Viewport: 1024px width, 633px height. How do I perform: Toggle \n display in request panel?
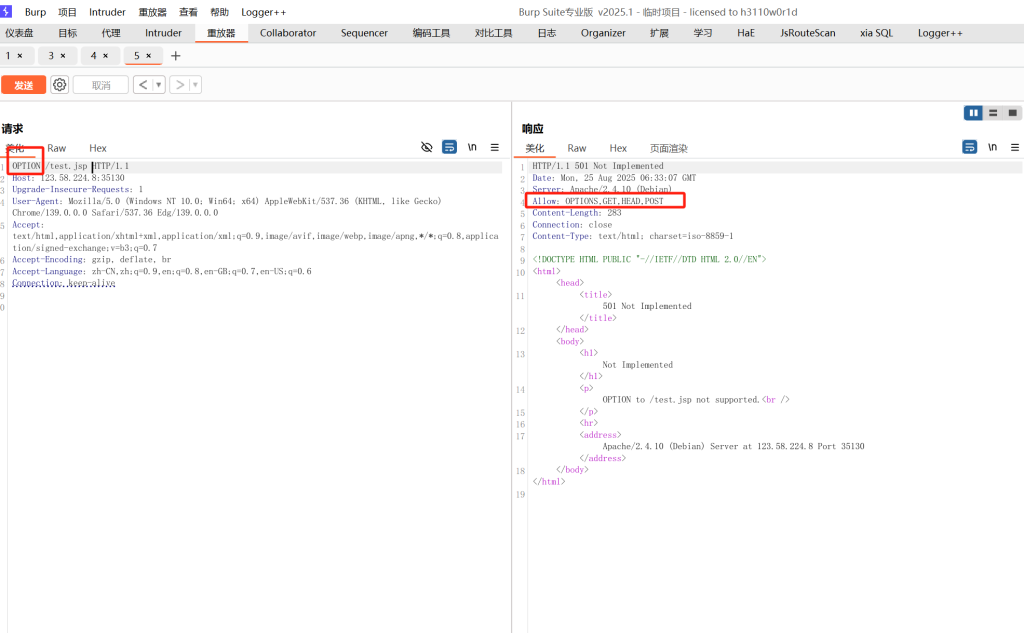click(x=472, y=147)
